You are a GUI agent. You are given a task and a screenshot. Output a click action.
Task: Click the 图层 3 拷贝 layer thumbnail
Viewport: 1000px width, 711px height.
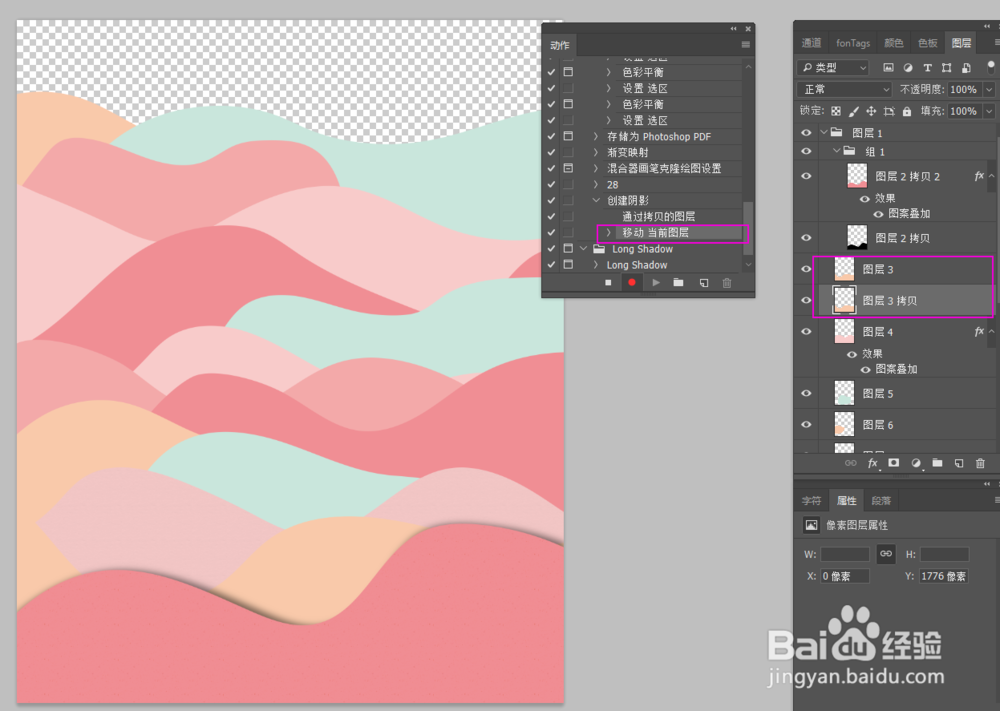pyautogui.click(x=843, y=300)
